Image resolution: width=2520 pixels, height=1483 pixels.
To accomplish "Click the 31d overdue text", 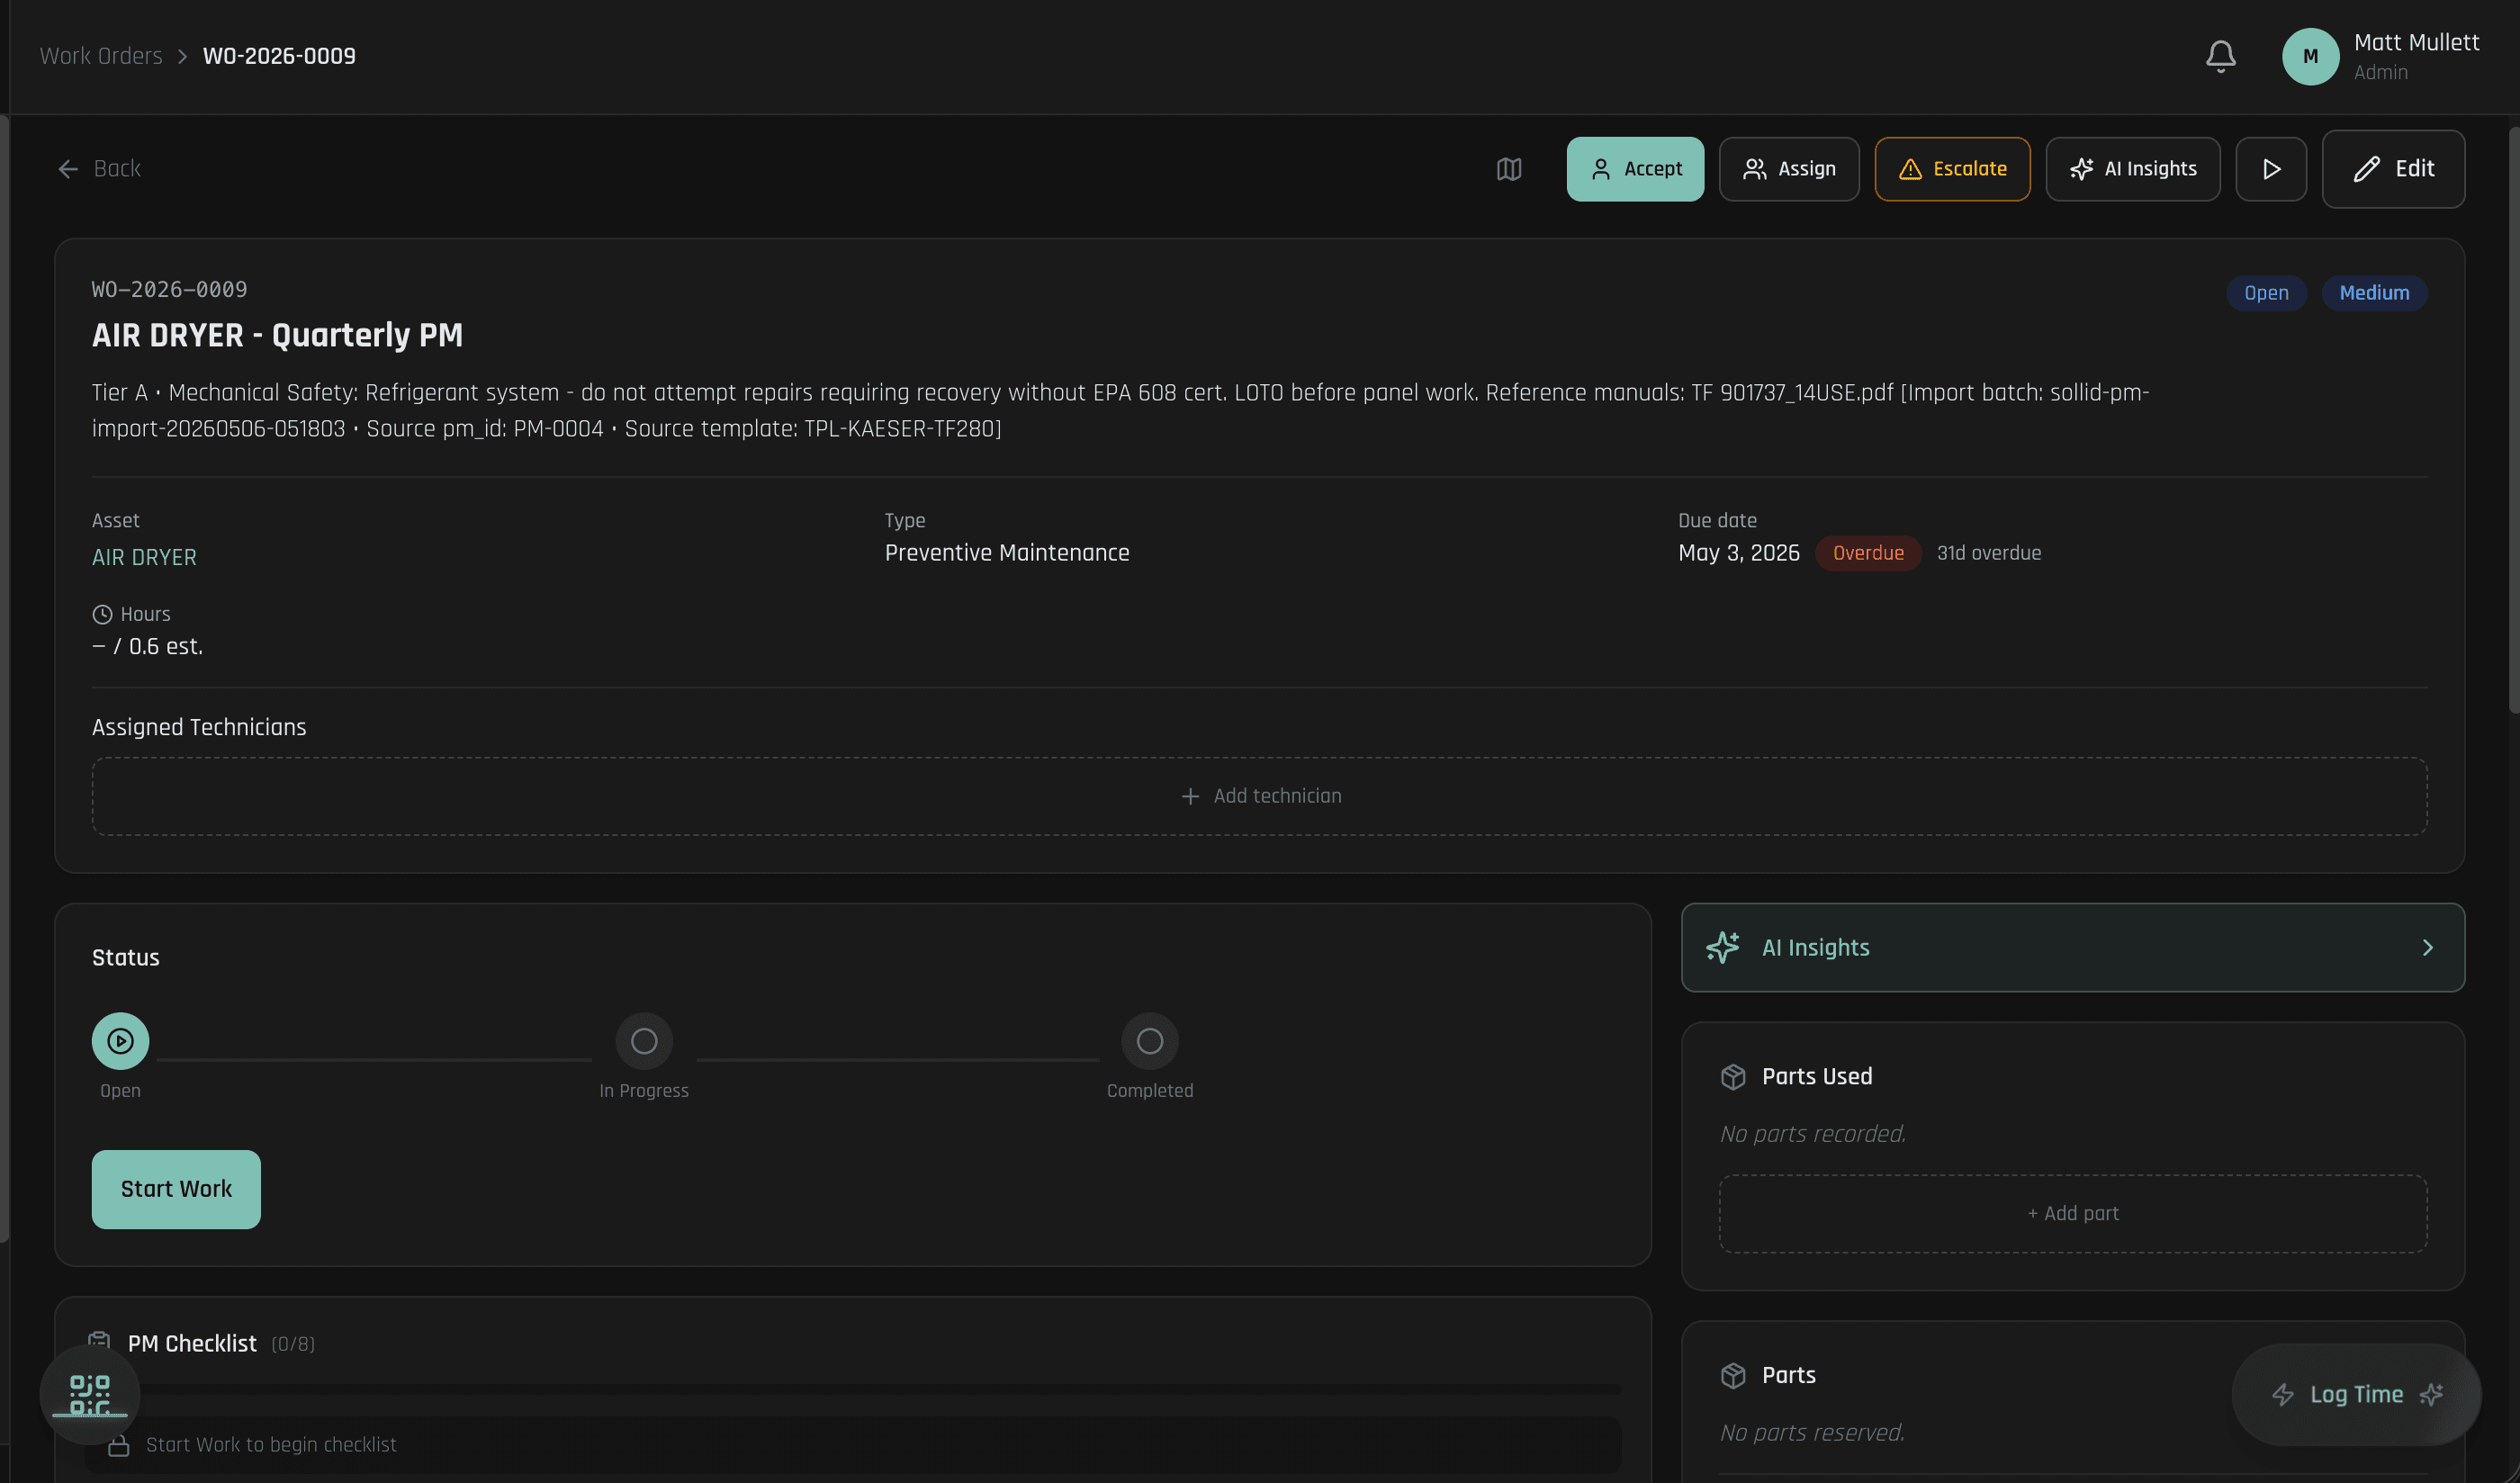I will click(x=1988, y=553).
